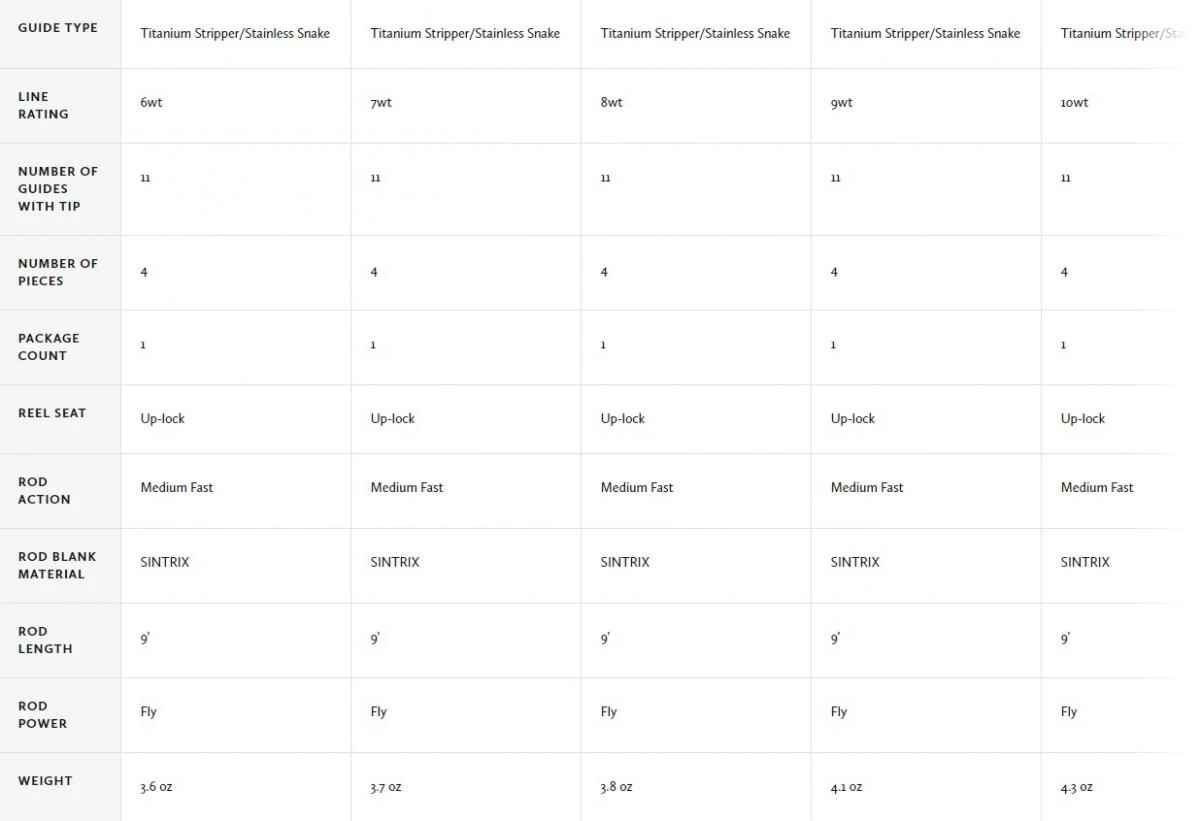
Task: Click Medium Fast in the 8wt column
Action: [x=637, y=488]
